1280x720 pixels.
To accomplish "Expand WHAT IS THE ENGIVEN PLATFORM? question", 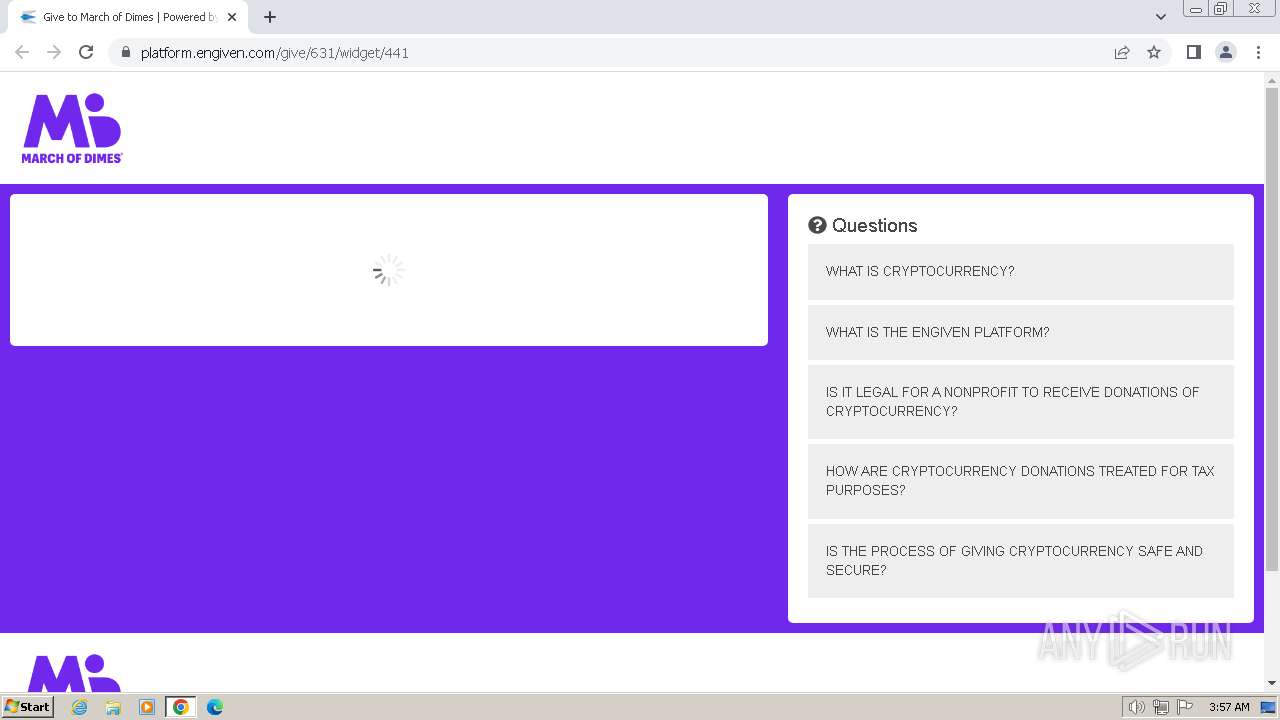I will pyautogui.click(x=1021, y=332).
